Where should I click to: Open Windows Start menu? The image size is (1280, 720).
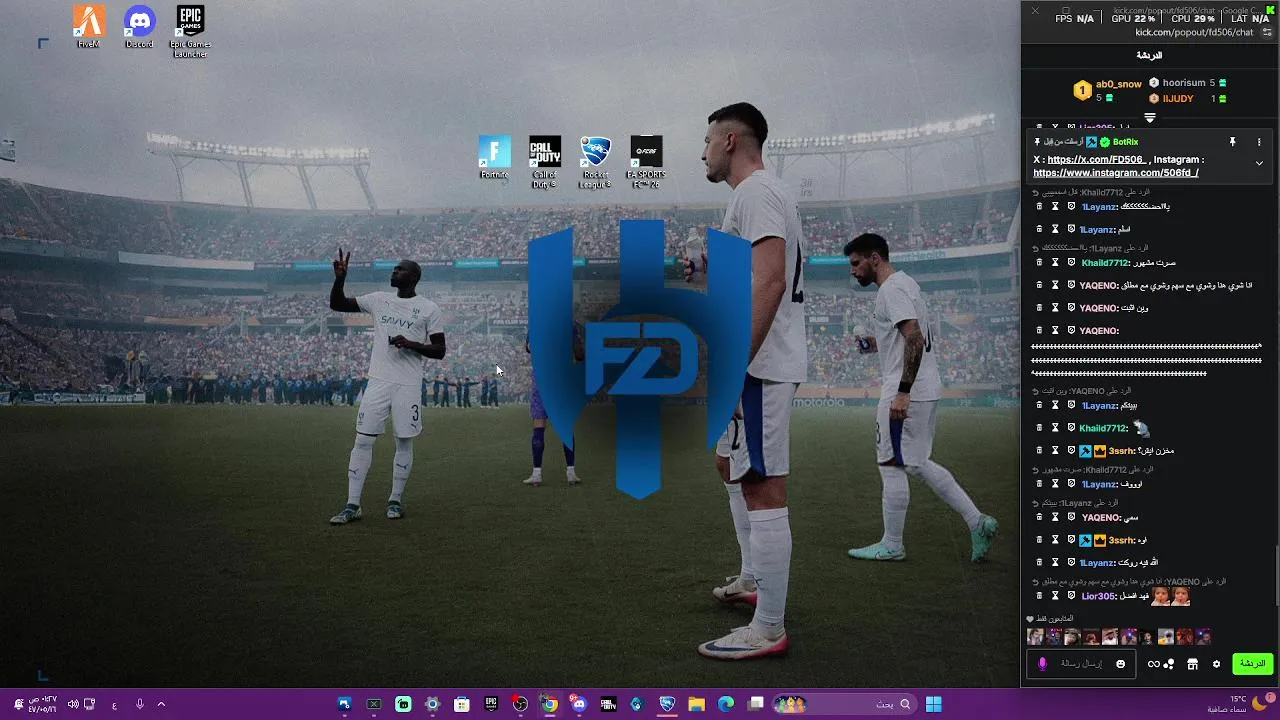[933, 704]
